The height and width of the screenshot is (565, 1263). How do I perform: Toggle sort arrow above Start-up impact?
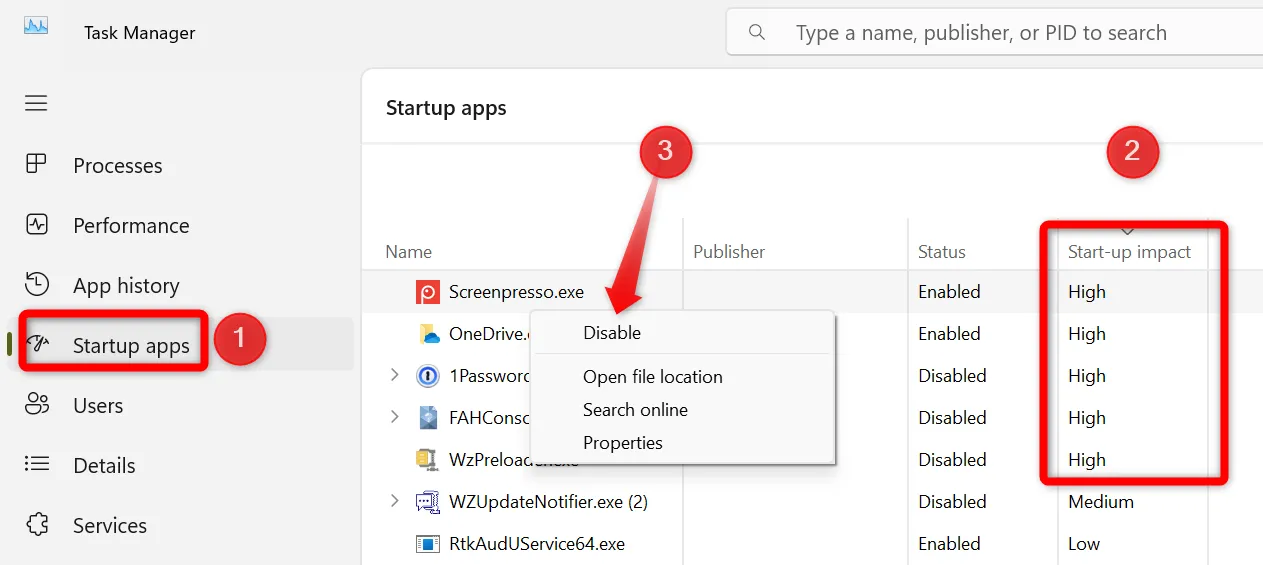point(1129,231)
